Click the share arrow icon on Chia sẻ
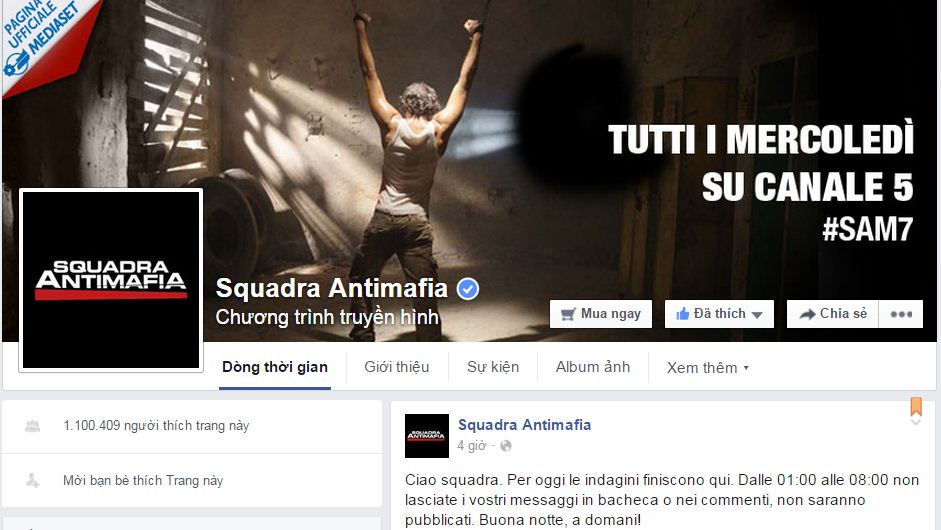Viewport: 941px width, 530px height. click(807, 314)
